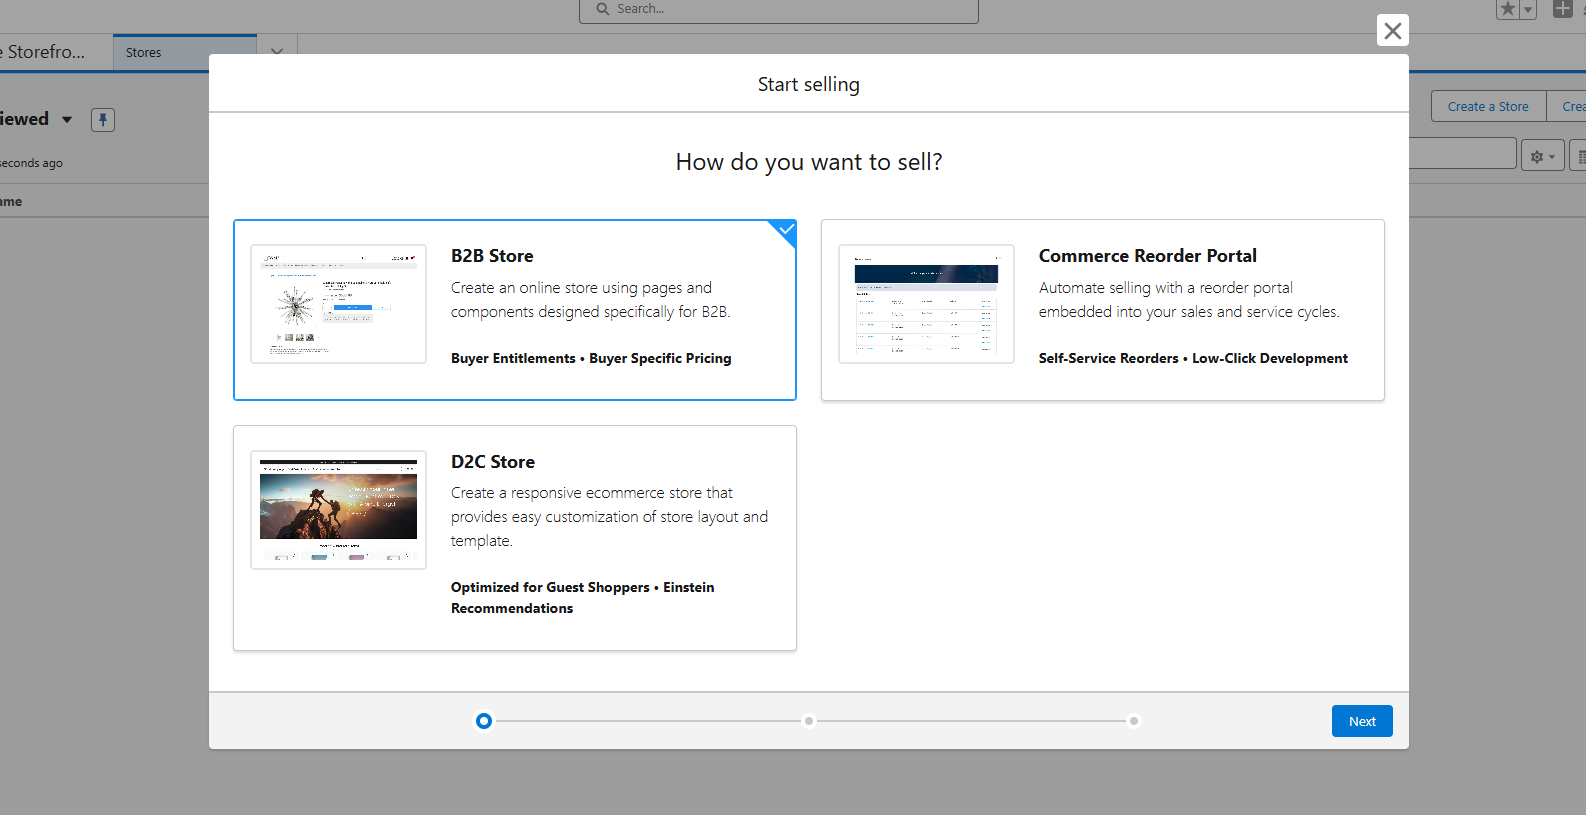The image size is (1586, 815).
Task: Open the Stores tab dropdown chevron
Action: pos(277,52)
